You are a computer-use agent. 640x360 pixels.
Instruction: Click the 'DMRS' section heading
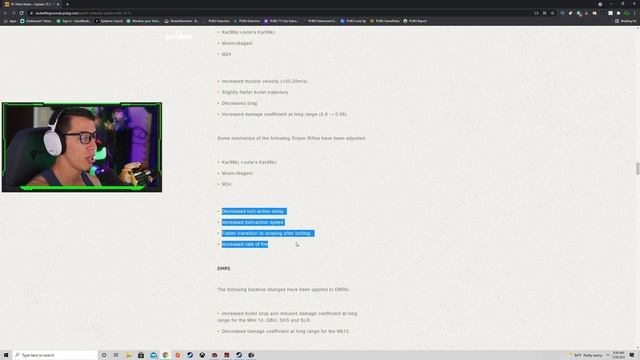(224, 269)
